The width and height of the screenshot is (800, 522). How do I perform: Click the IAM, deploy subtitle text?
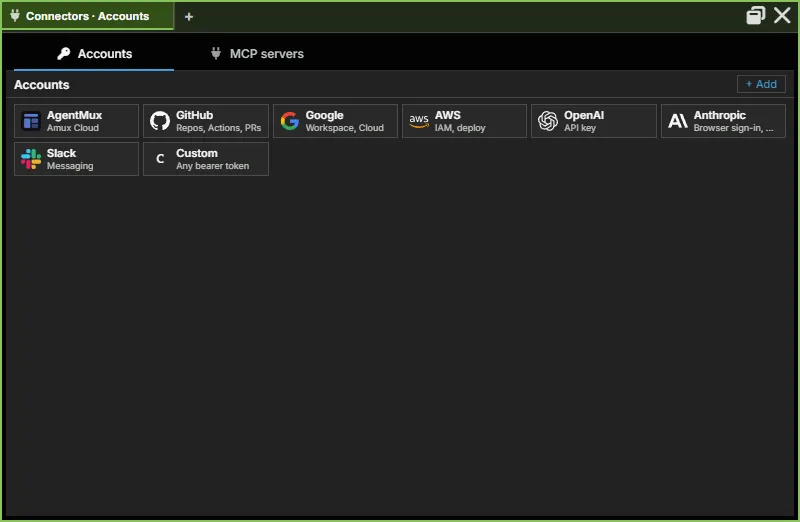(x=460, y=128)
